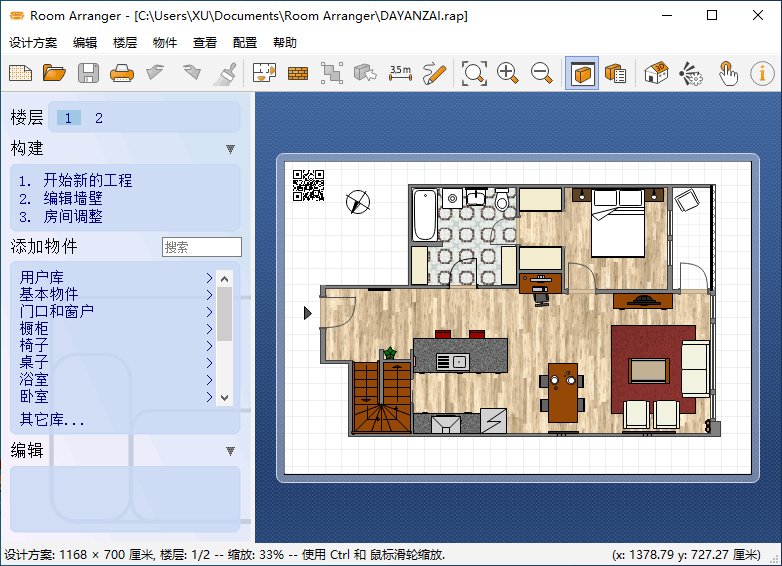The width and height of the screenshot is (782, 566).
Task: Select the red rug in the living room
Action: [653, 369]
